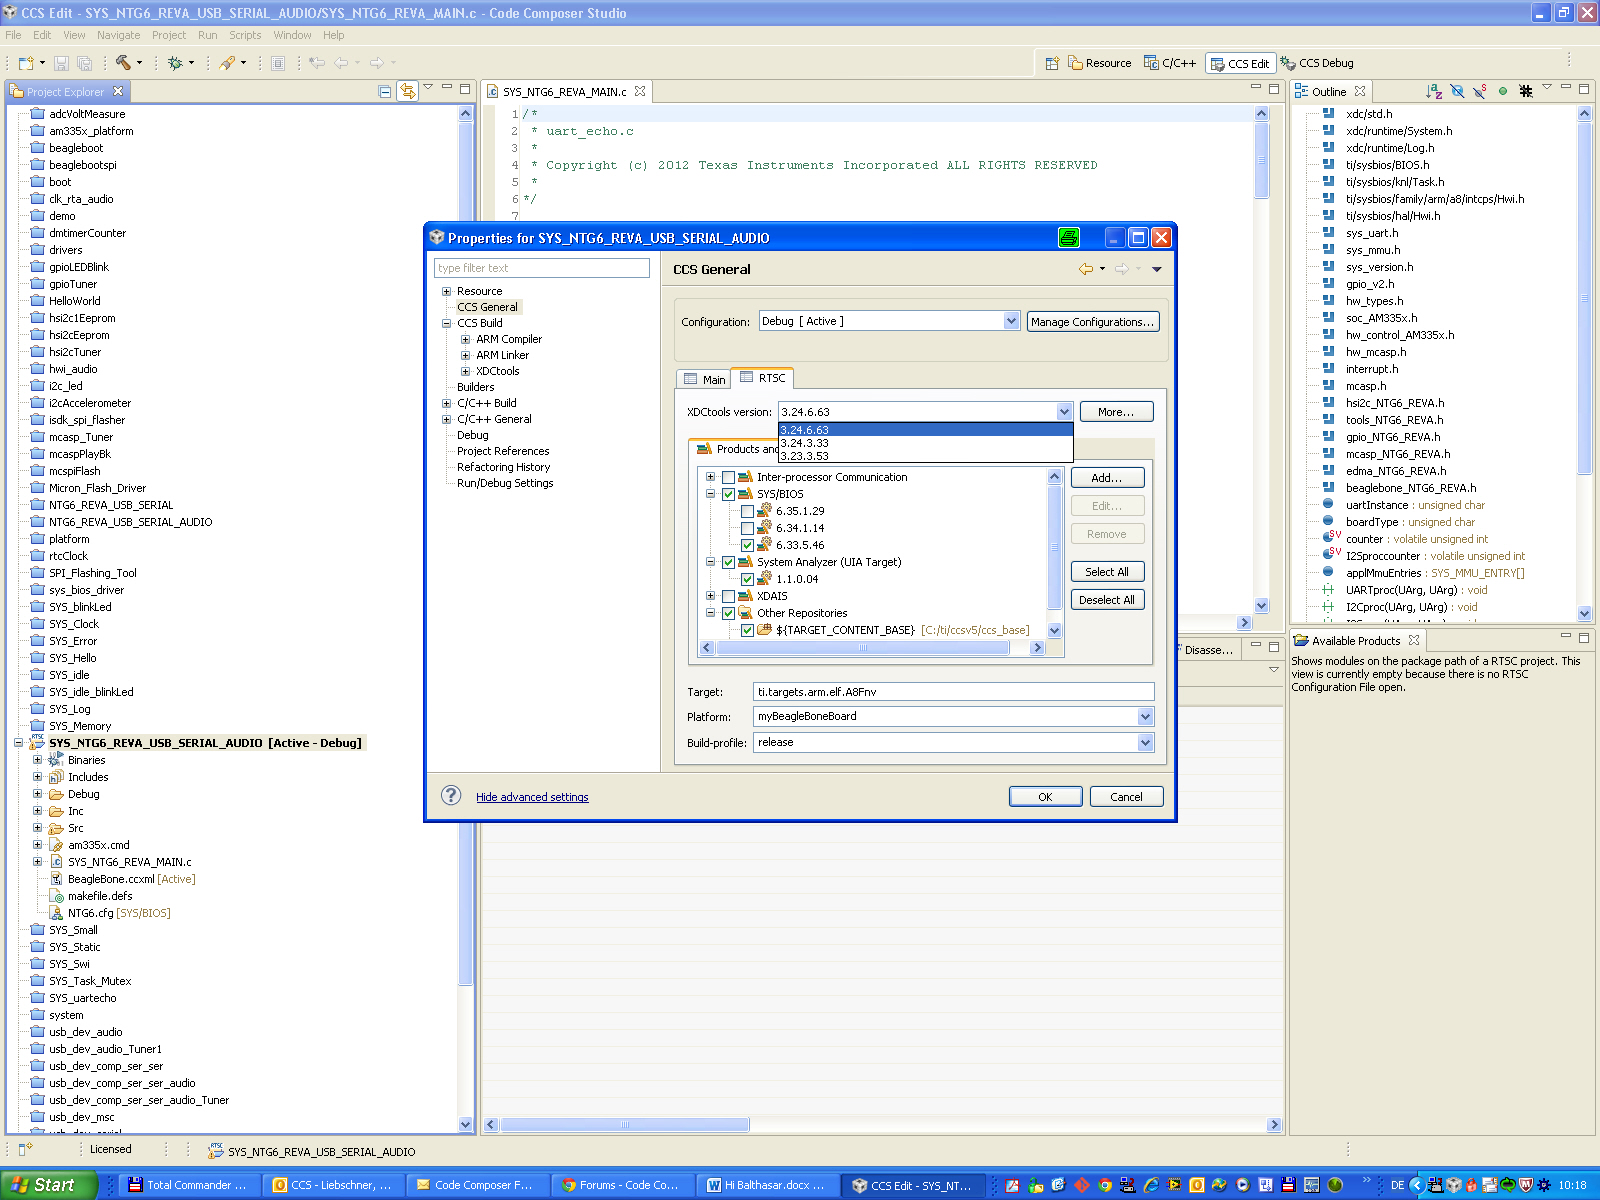Viewport: 1600px width, 1200px height.
Task: Open Total Commander from the taskbar
Action: pyautogui.click(x=189, y=1185)
